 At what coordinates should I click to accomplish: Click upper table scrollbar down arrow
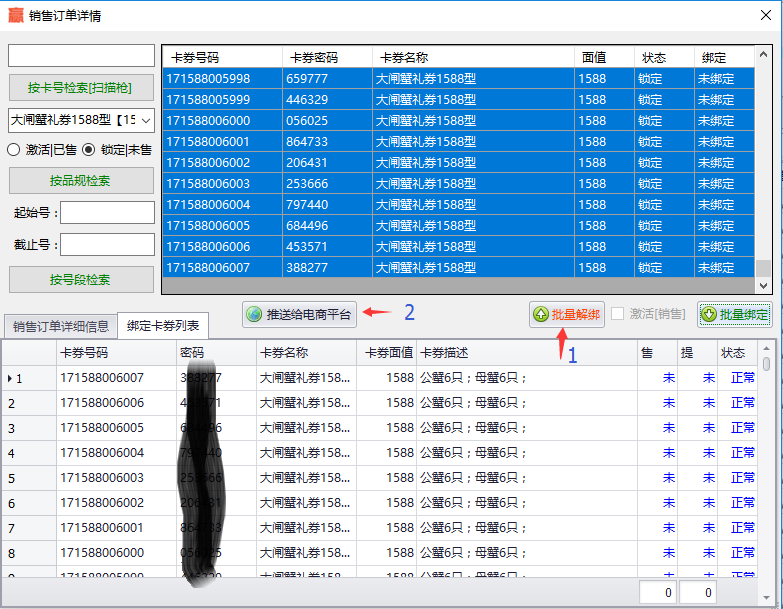[x=763, y=286]
